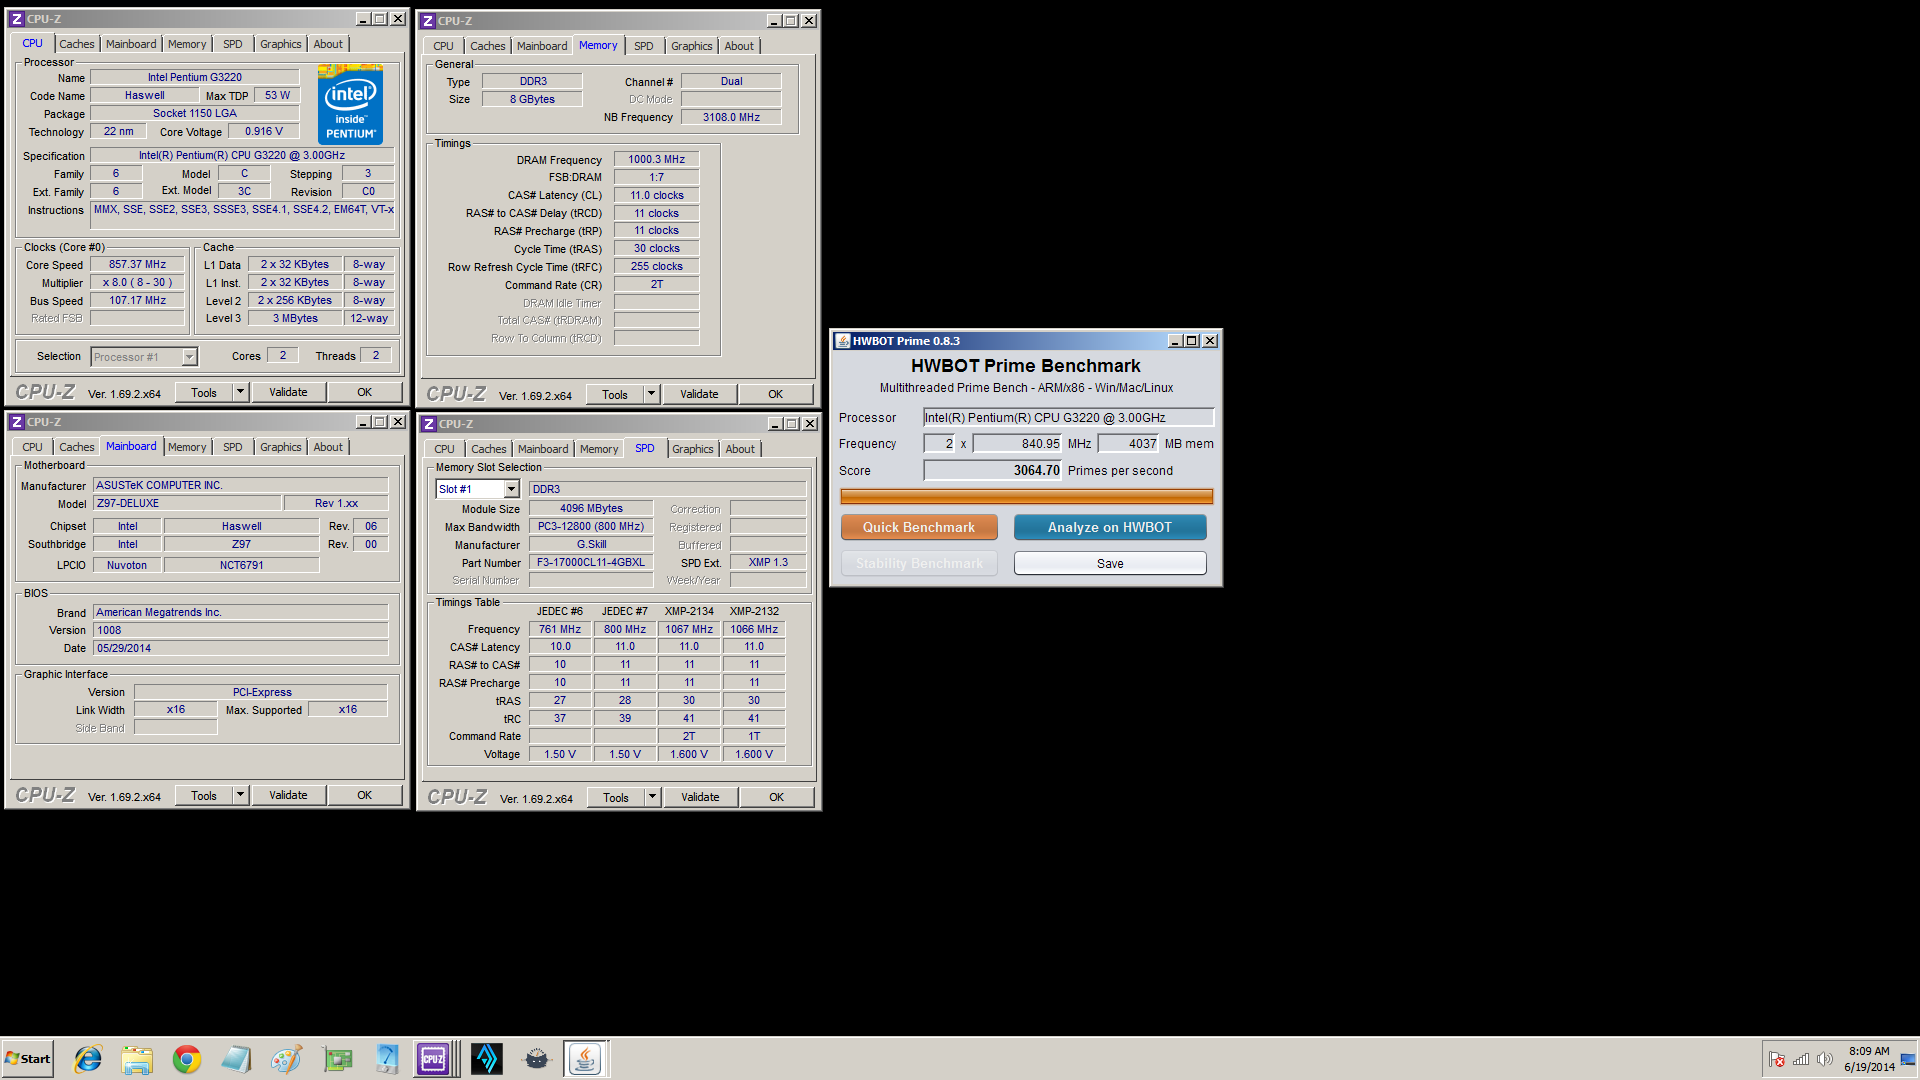The height and width of the screenshot is (1080, 1920).
Task: Open the Processor #1 selection dropdown
Action: 189,357
